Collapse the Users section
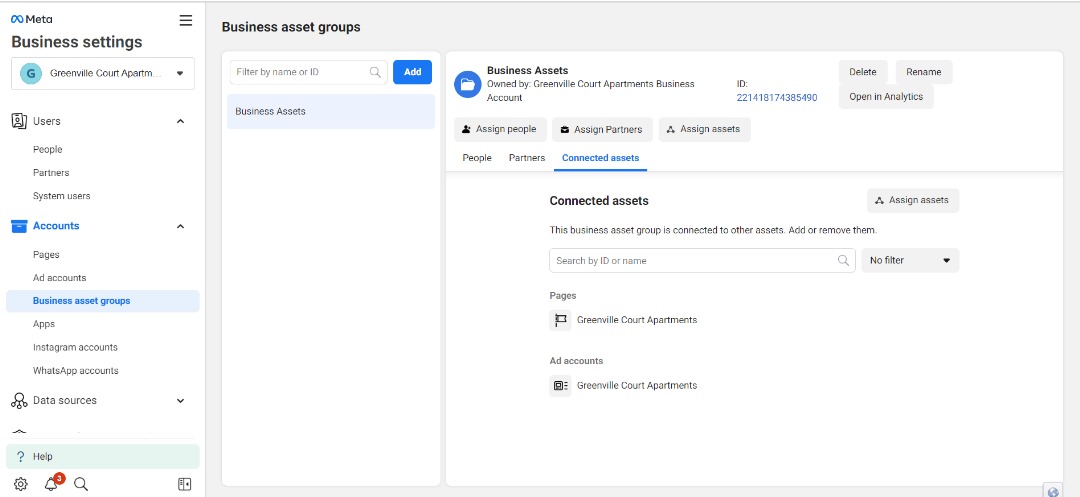This screenshot has width=1080, height=497. [x=180, y=121]
